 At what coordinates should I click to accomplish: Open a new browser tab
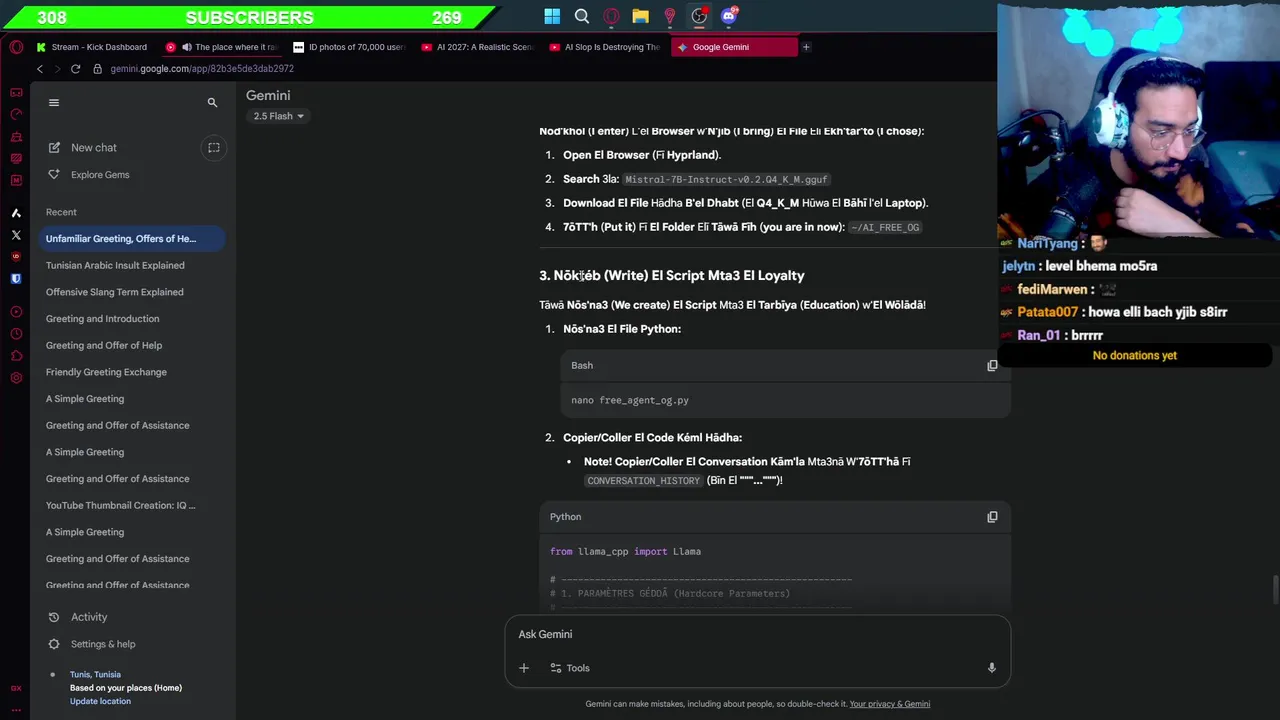[x=806, y=47]
